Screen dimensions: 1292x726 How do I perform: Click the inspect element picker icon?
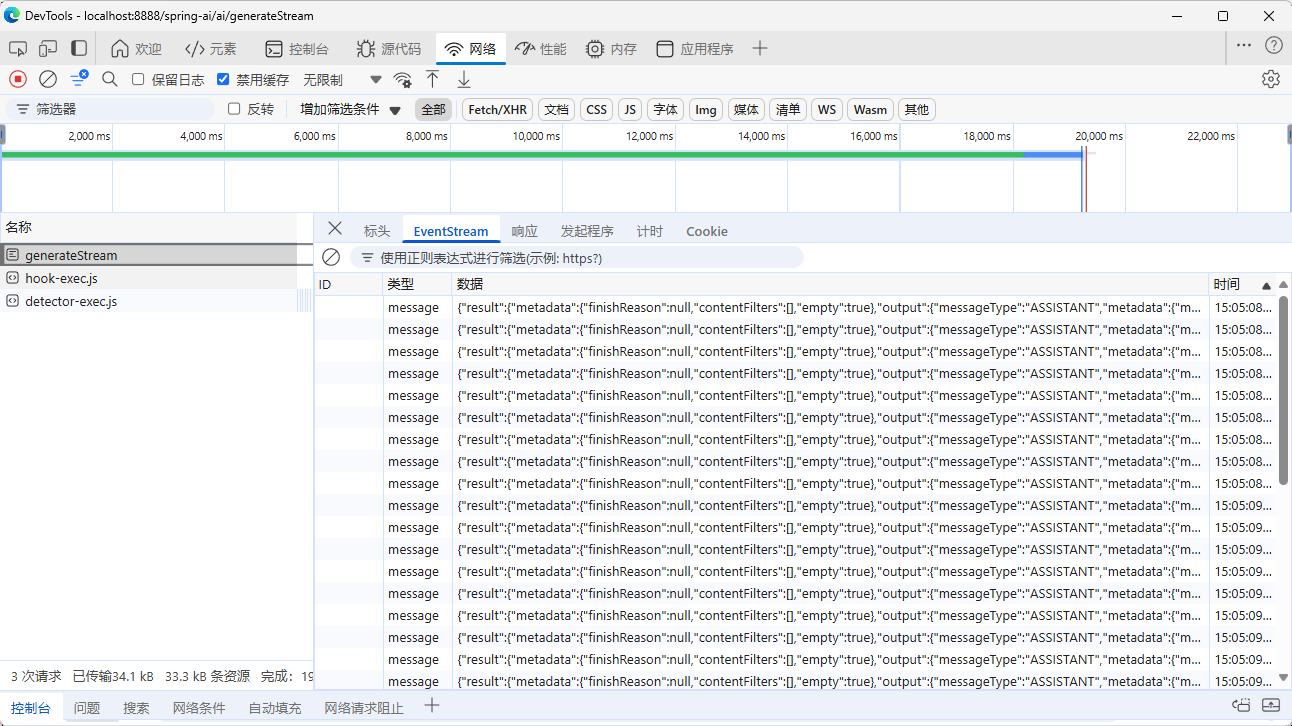[x=18, y=48]
